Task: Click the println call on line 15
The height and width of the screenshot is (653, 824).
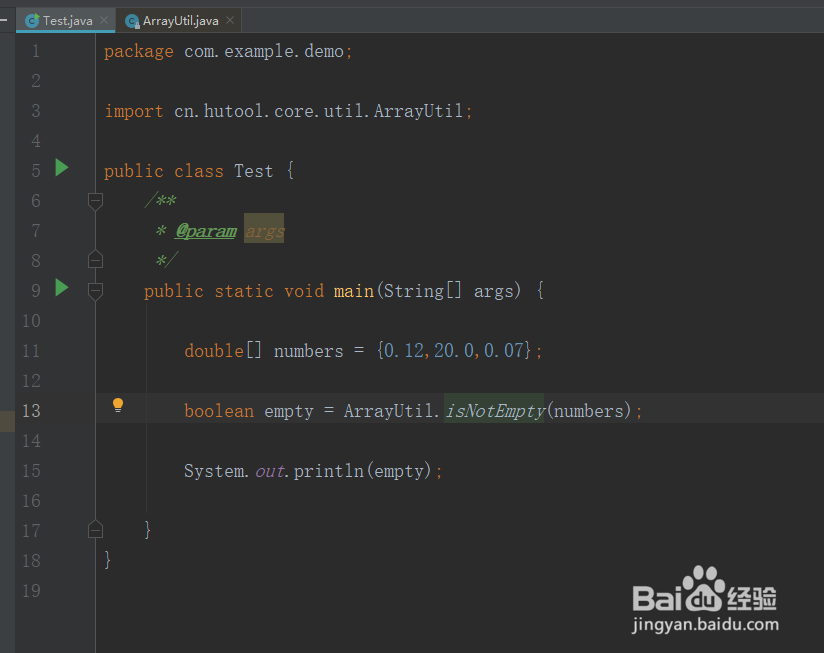Action: coord(328,471)
